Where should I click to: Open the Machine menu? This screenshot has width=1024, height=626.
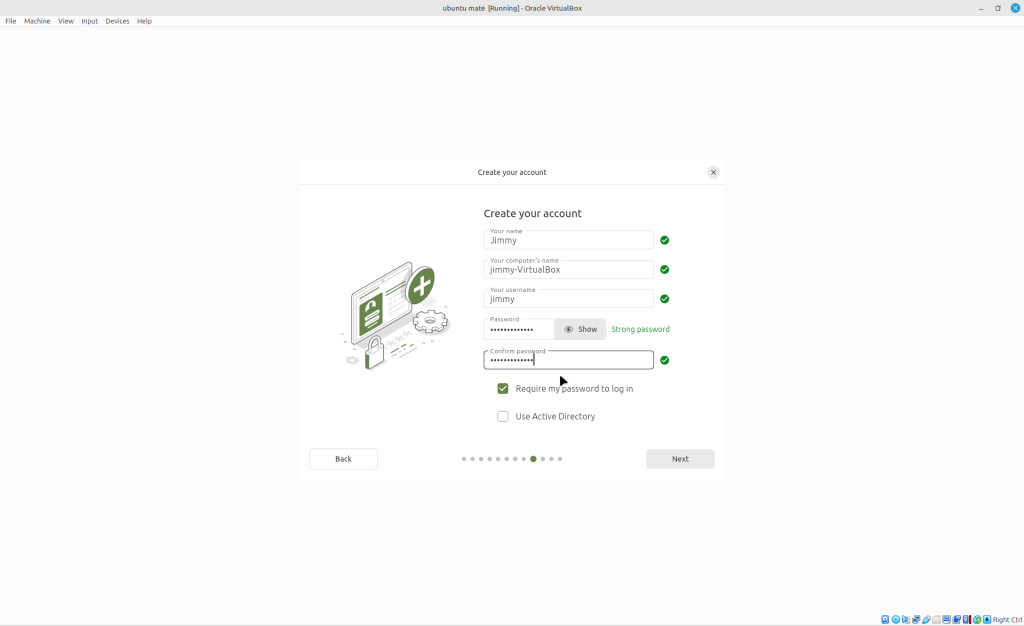tap(37, 21)
